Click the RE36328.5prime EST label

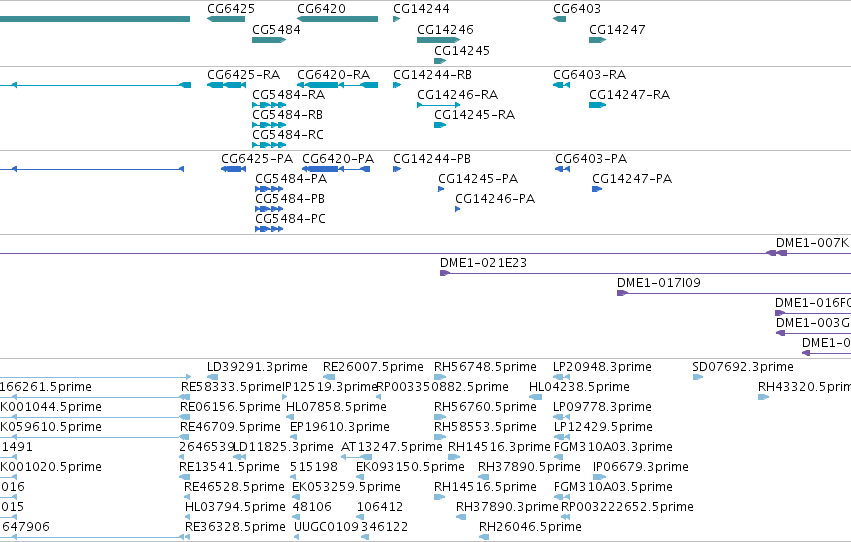pyautogui.click(x=236, y=528)
